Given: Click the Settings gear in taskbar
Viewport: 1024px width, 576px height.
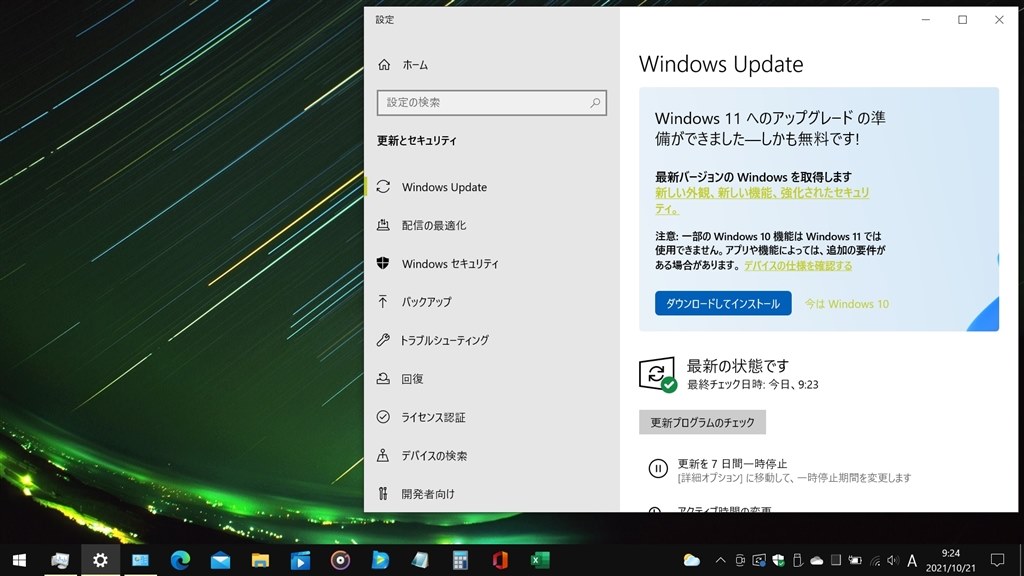Looking at the screenshot, I should [100, 560].
